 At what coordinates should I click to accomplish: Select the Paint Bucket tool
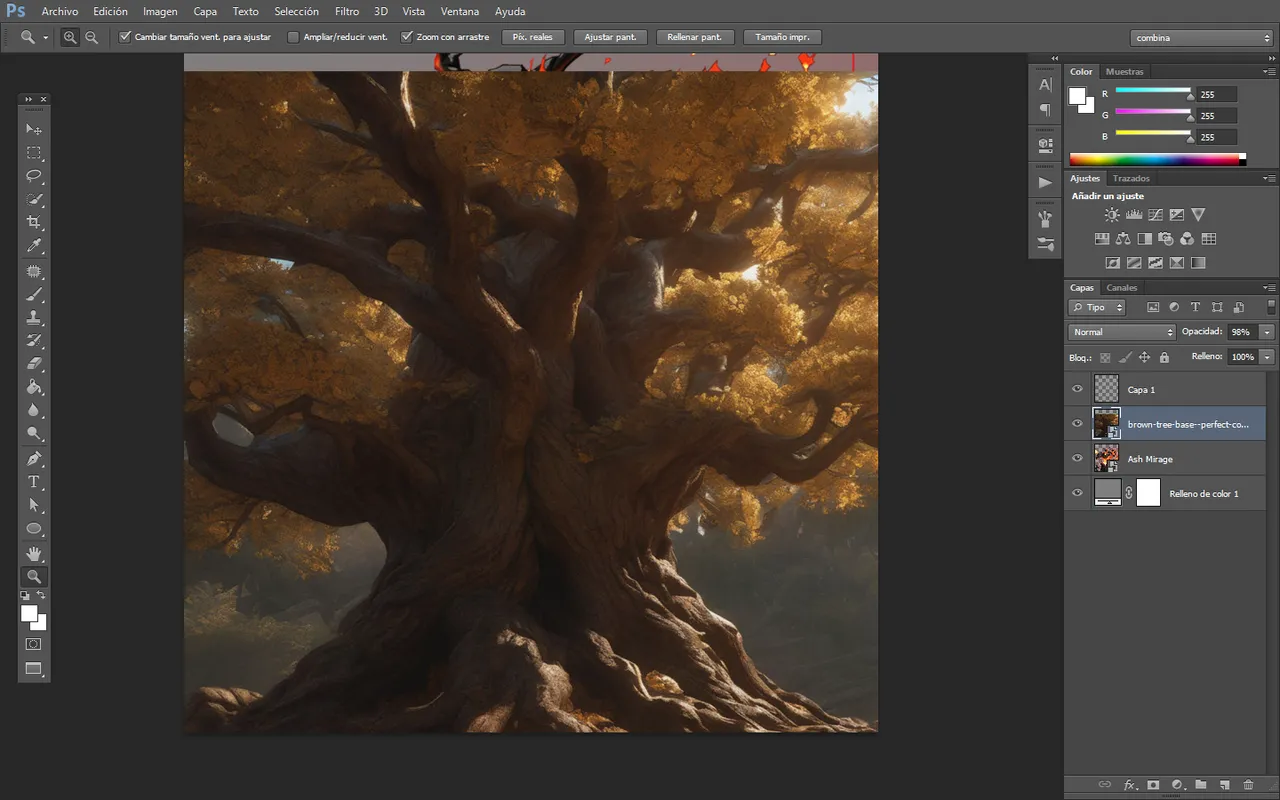coord(34,387)
